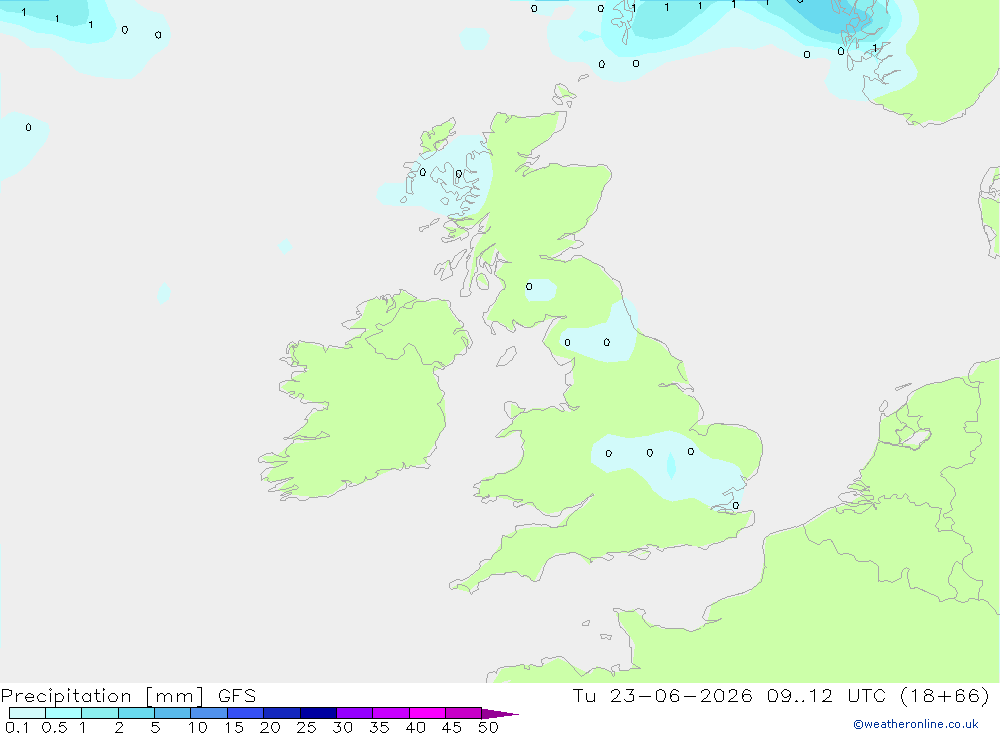Click the '0.1' legend scale value
1000x733 pixels.
(x=17, y=727)
